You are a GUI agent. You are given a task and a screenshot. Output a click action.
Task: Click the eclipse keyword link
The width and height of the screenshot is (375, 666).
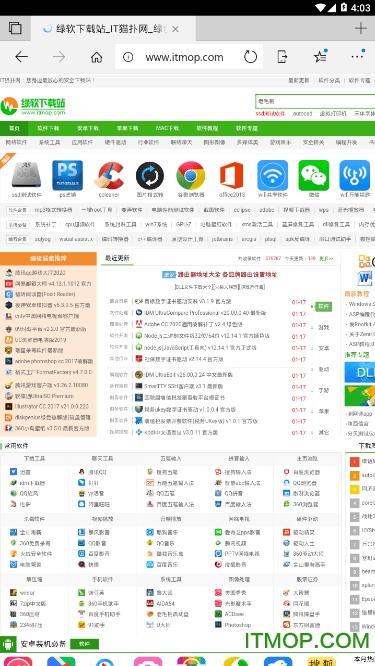(242, 210)
